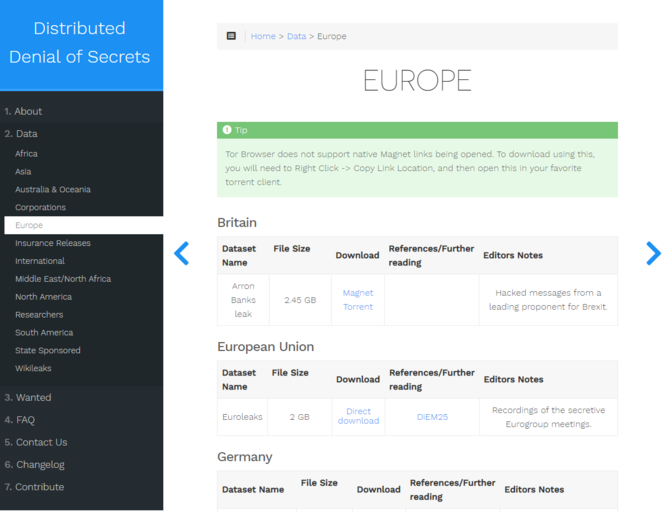Screen dimensions: 670x512
Task: Open Insurance Releases in sidebar
Action: tap(52, 243)
